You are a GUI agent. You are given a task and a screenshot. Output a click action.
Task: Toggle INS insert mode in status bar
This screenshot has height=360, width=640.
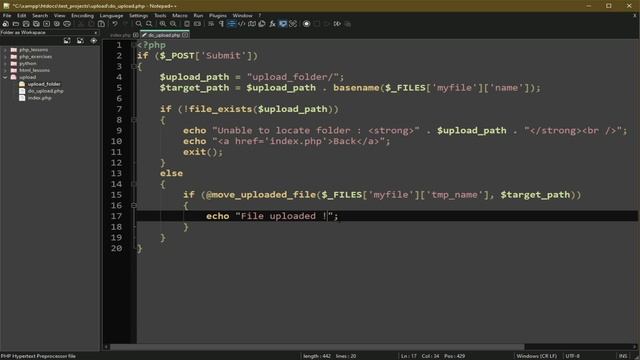click(623, 356)
